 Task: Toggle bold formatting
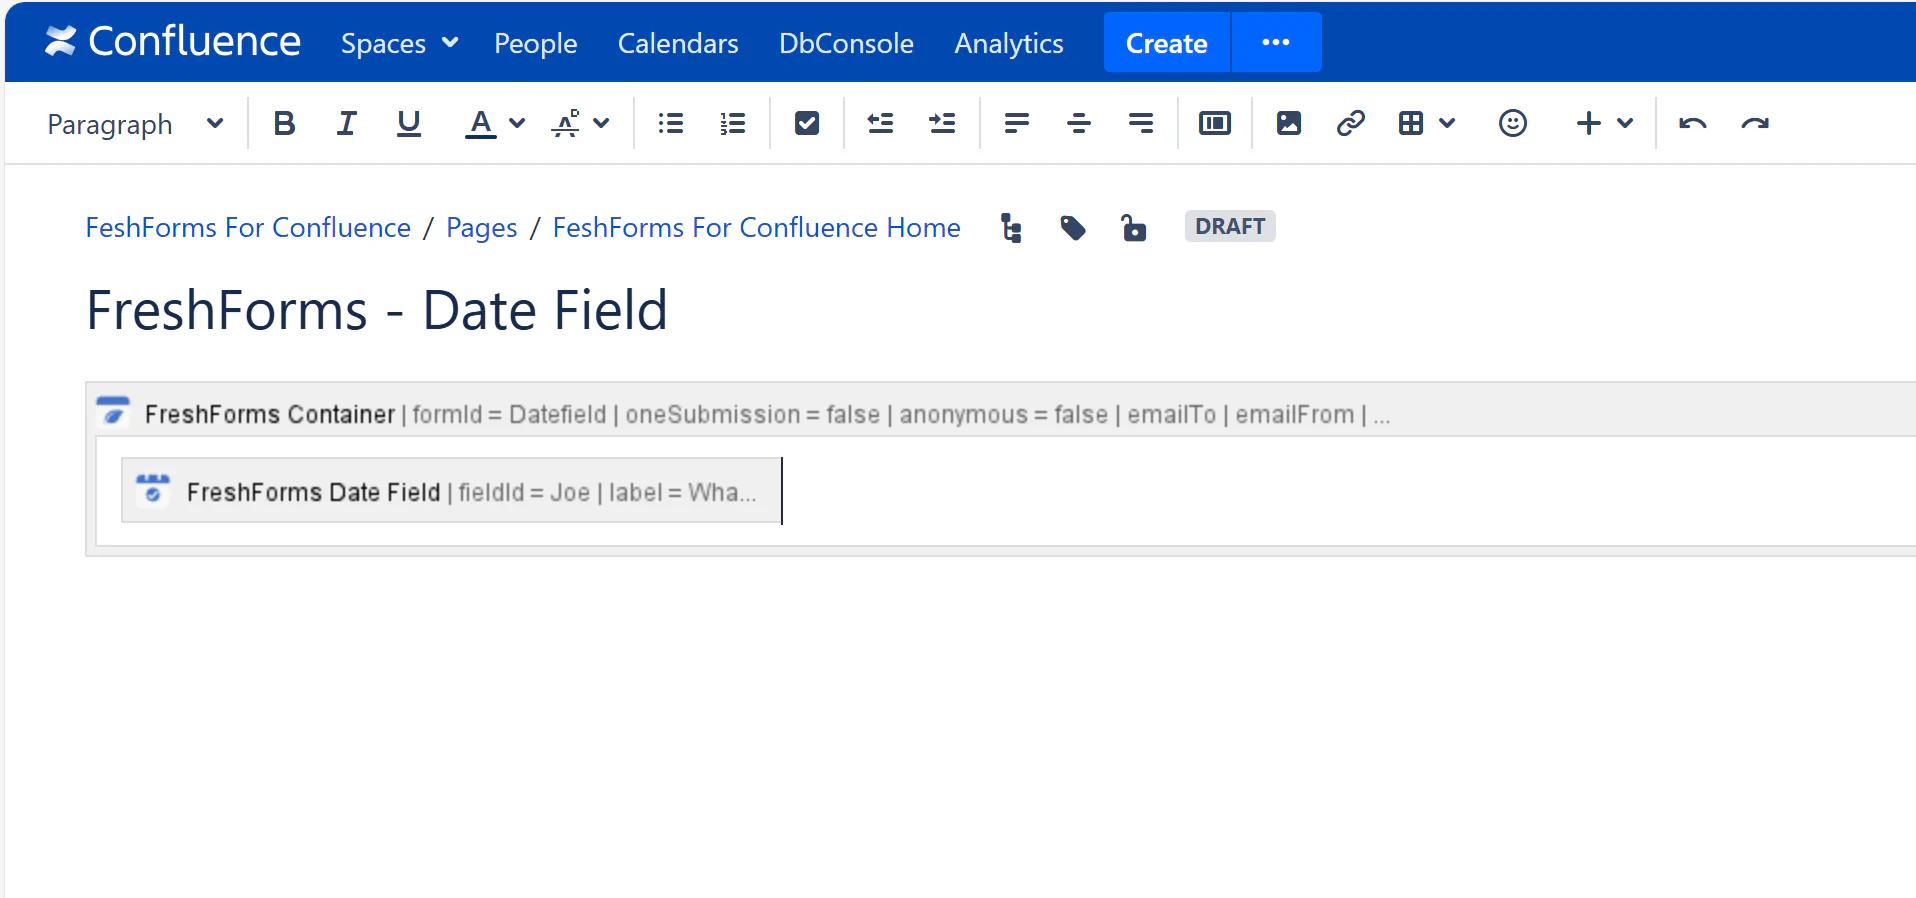pyautogui.click(x=284, y=123)
